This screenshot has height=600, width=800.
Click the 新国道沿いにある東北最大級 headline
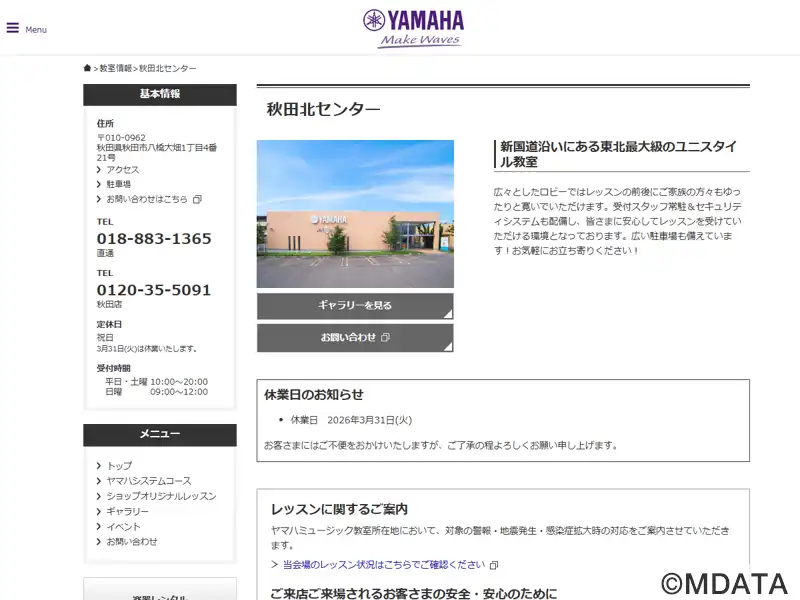[618, 154]
